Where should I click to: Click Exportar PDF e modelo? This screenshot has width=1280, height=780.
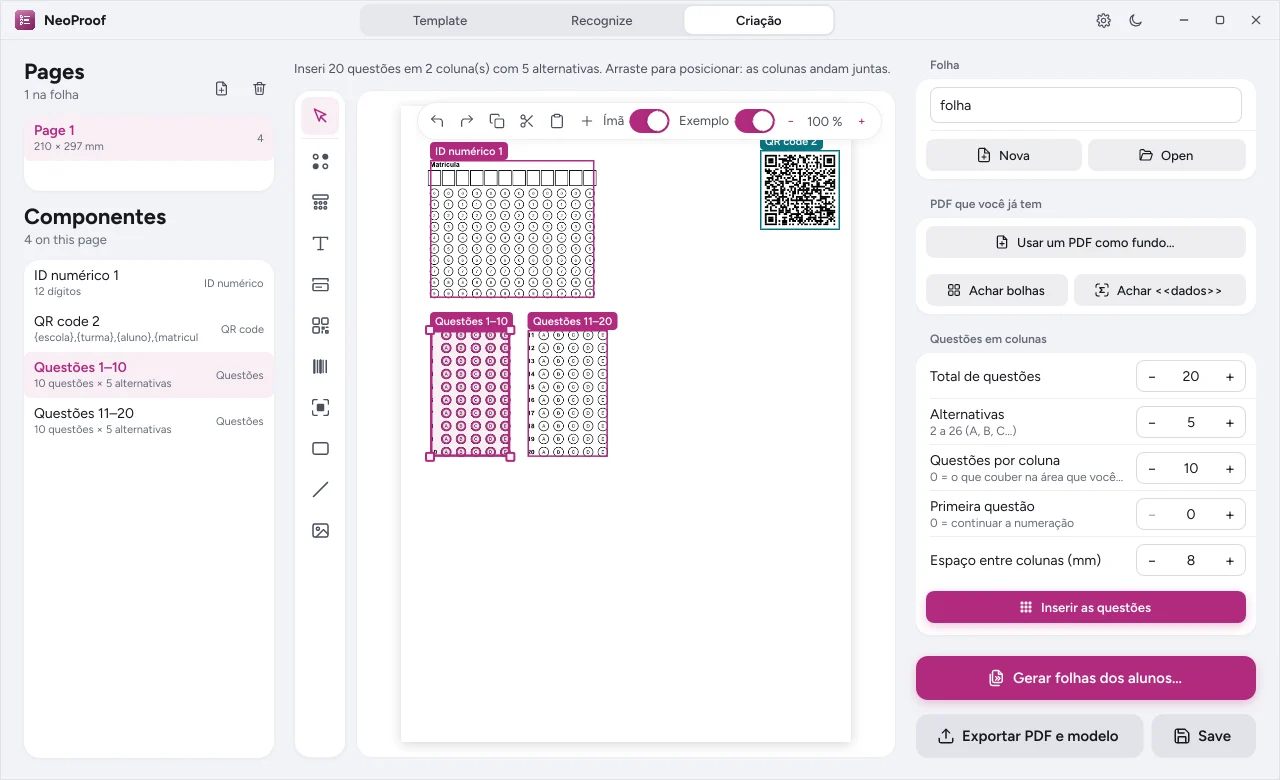[1030, 736]
